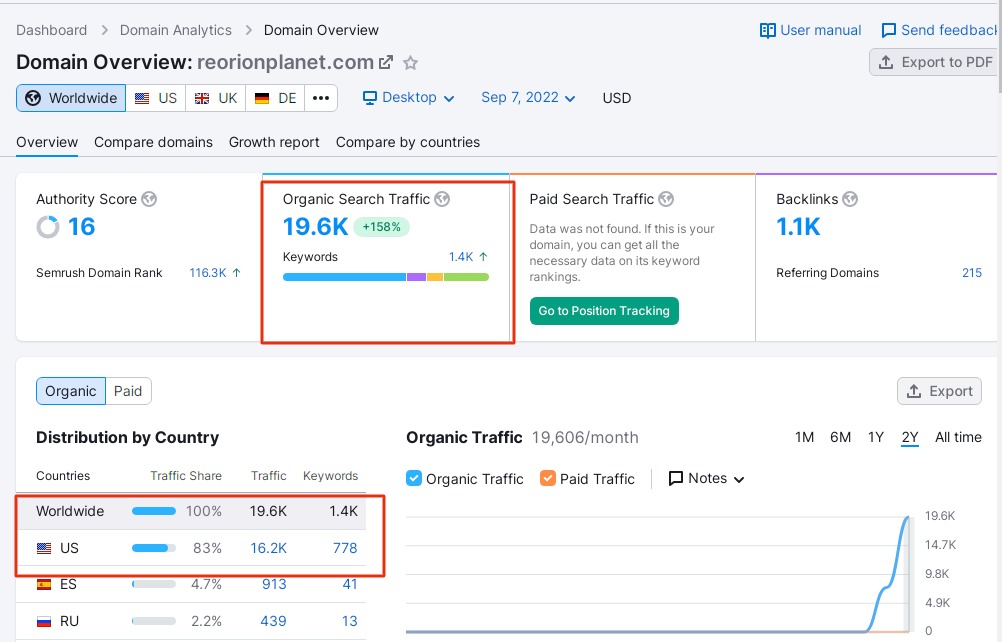1002x642 pixels.
Task: Expand the Notes dropdown
Action: (706, 478)
